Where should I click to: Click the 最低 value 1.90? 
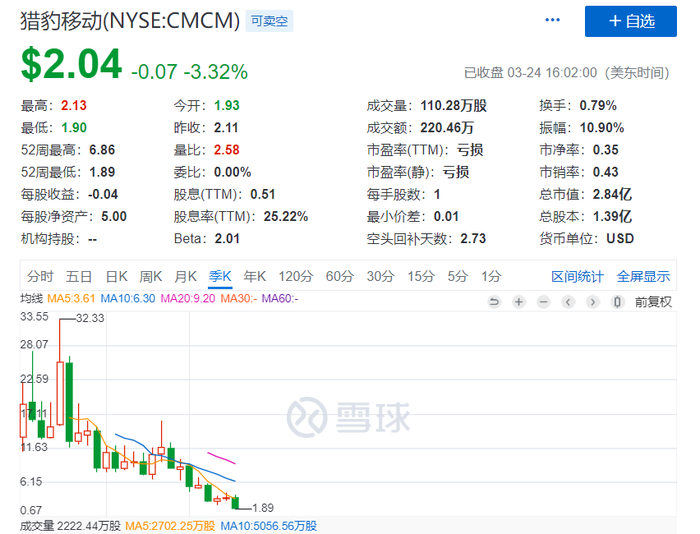click(74, 128)
